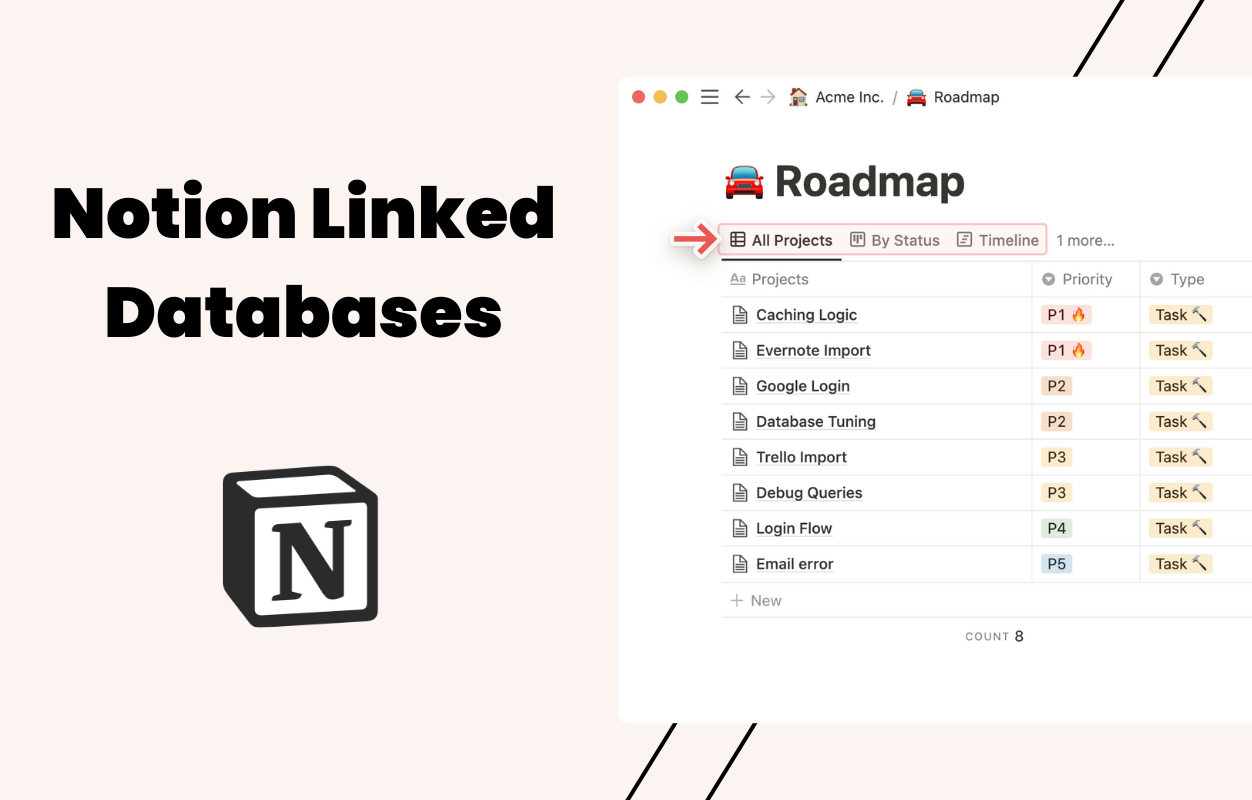1252x800 pixels.
Task: Click the page icon beside Evernote Import
Action: (739, 350)
